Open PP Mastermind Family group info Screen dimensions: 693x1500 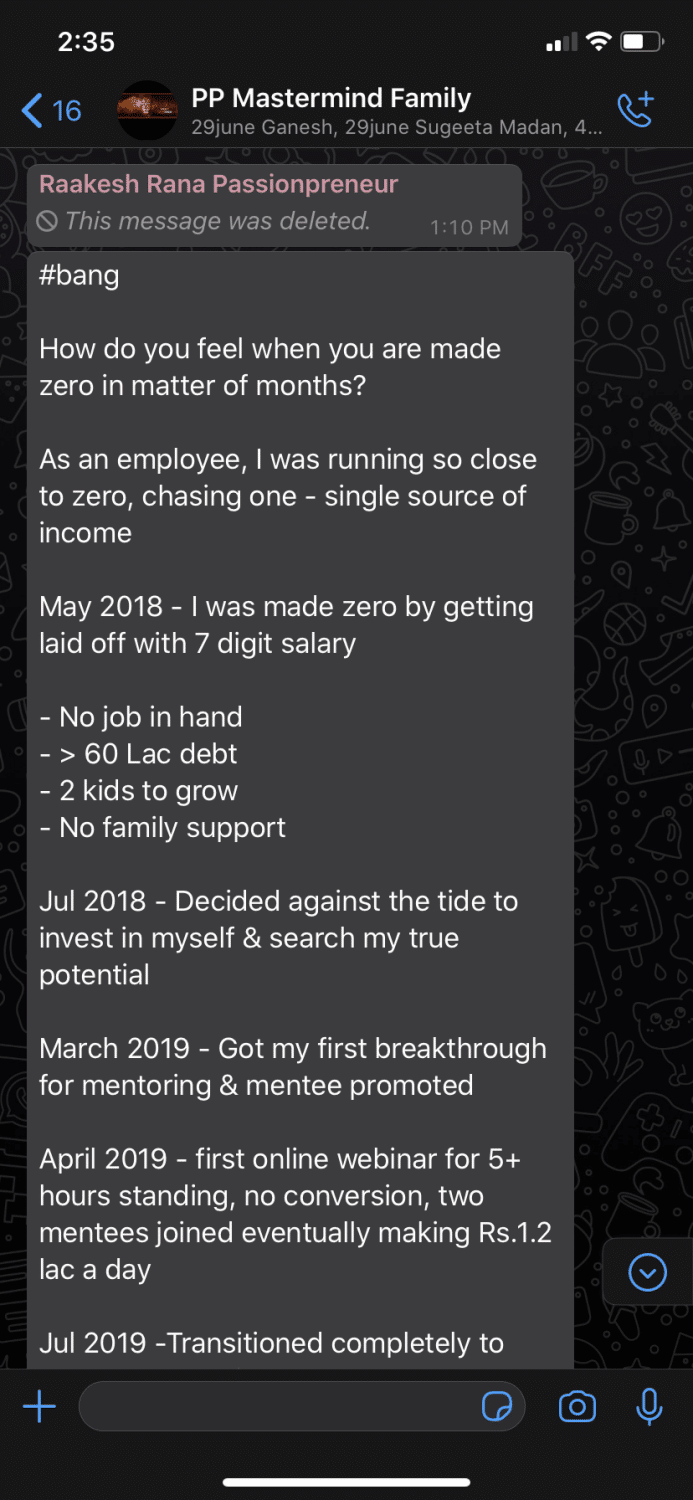coord(331,99)
